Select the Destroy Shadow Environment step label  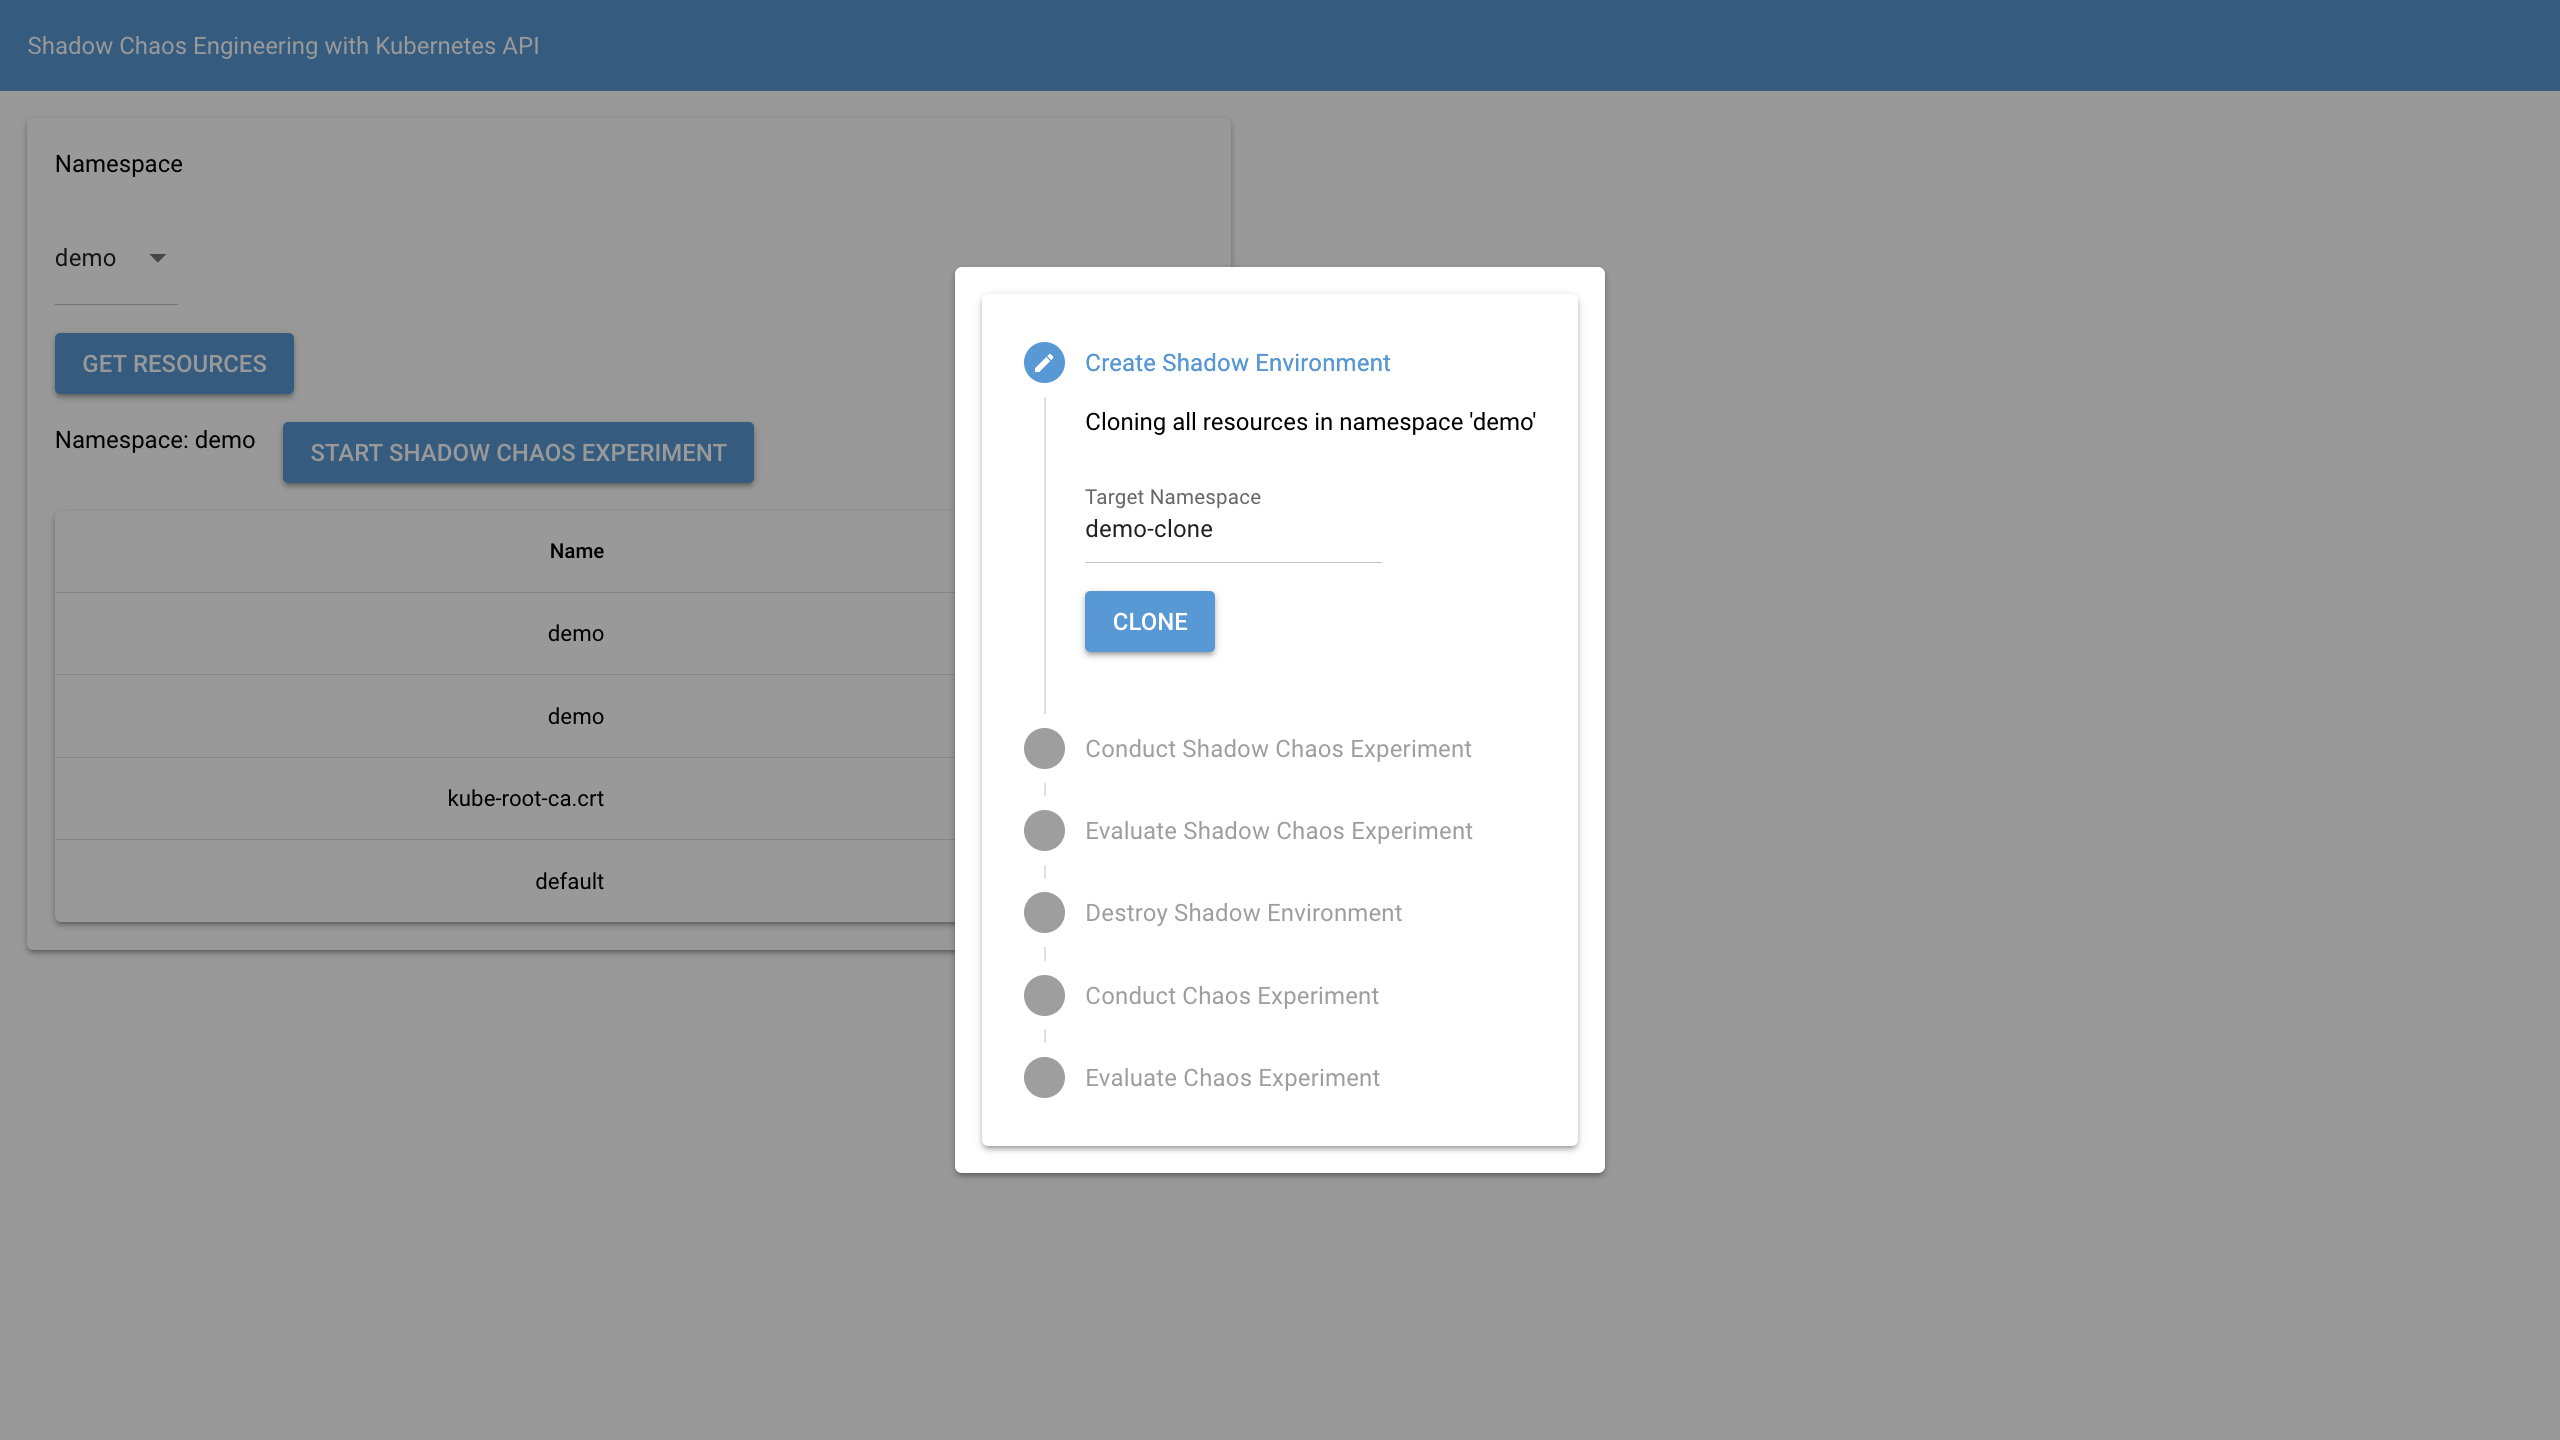[x=1243, y=913]
